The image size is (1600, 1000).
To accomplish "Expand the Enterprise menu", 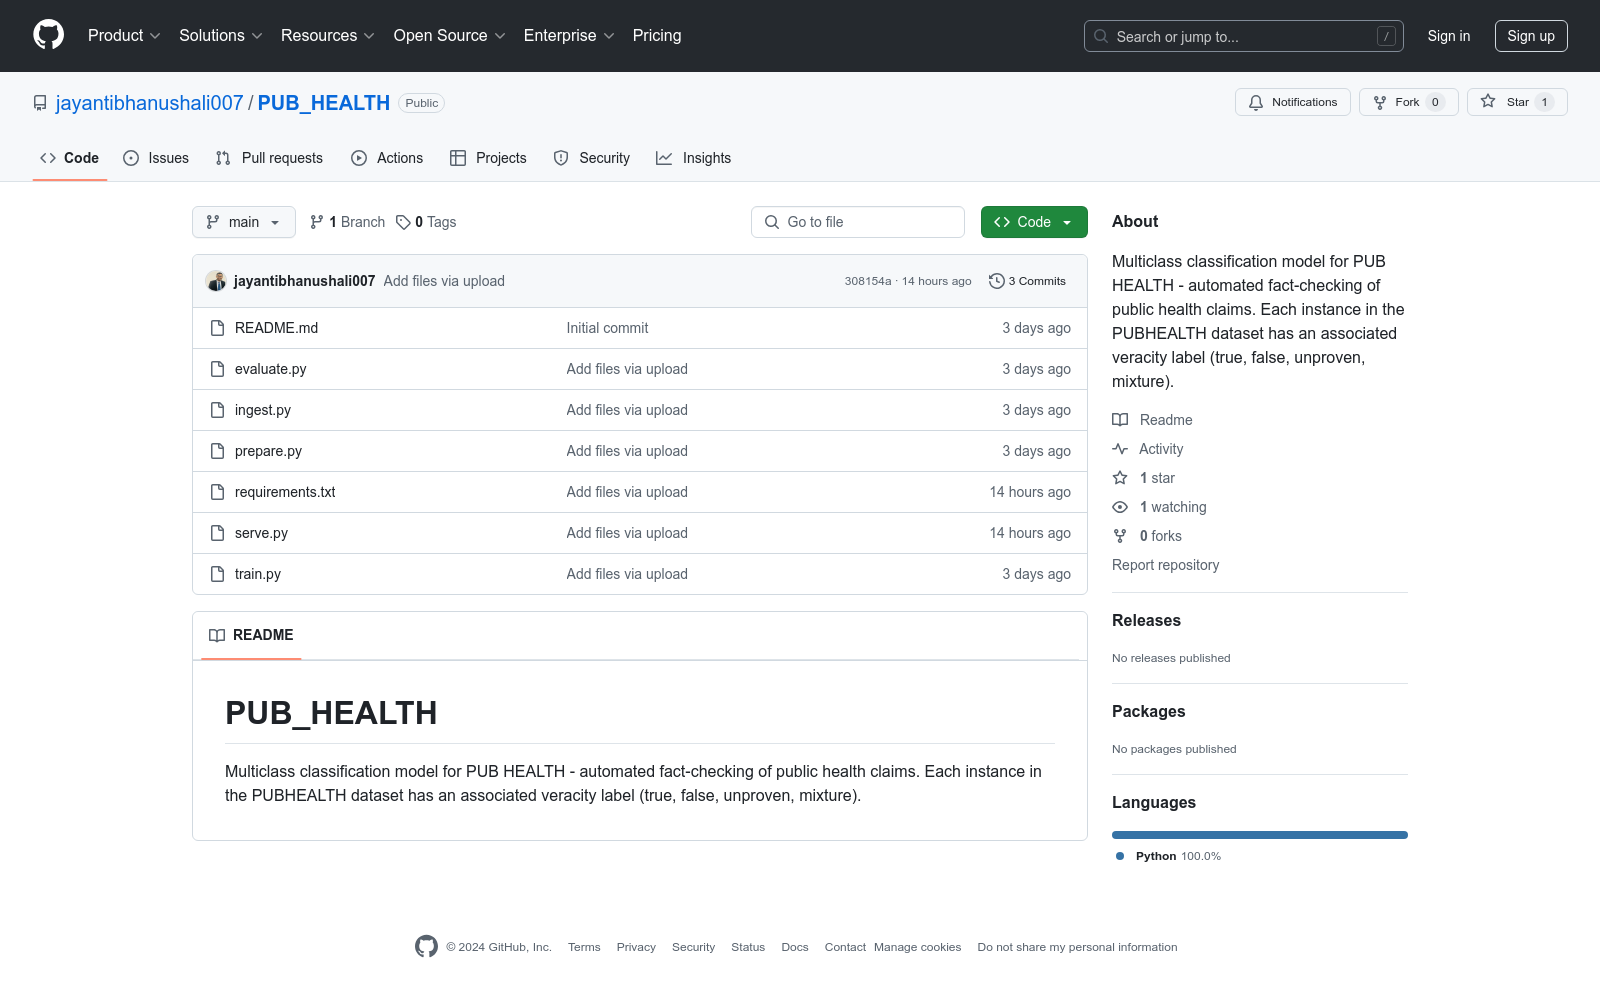I will [569, 36].
